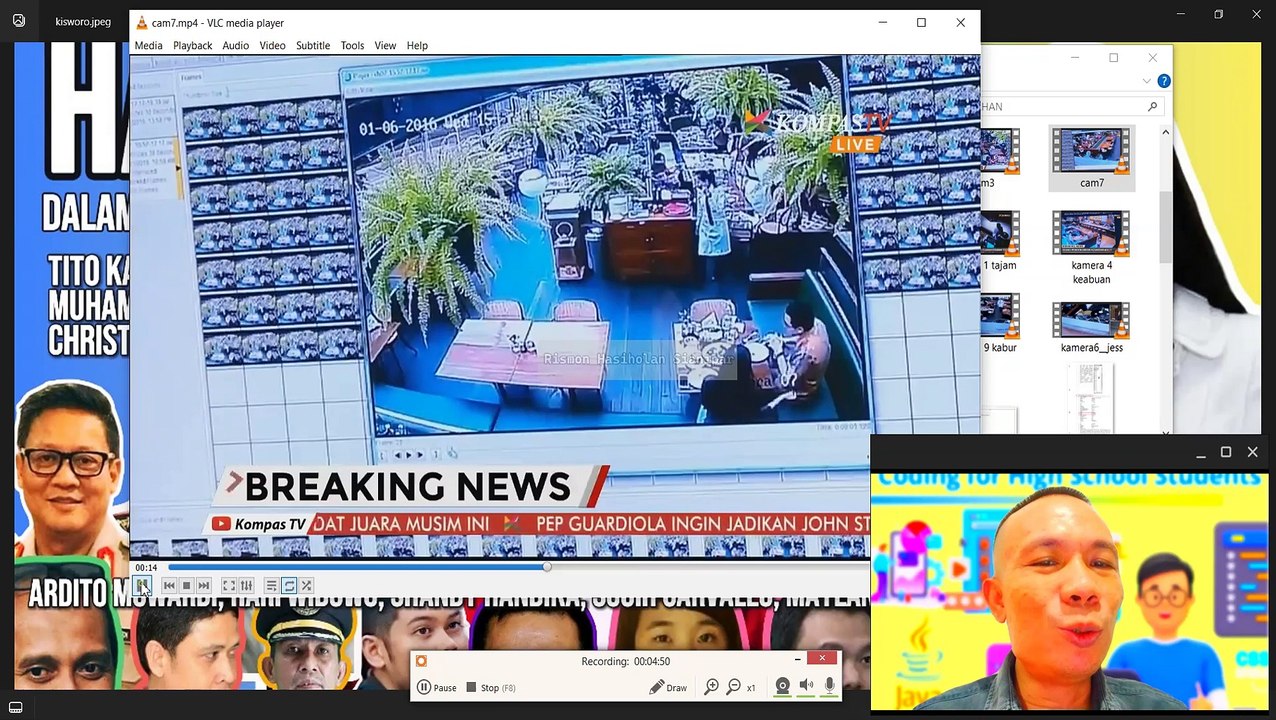Open the Help menu in VLC
Viewport: 1276px width, 720px height.
click(x=417, y=45)
